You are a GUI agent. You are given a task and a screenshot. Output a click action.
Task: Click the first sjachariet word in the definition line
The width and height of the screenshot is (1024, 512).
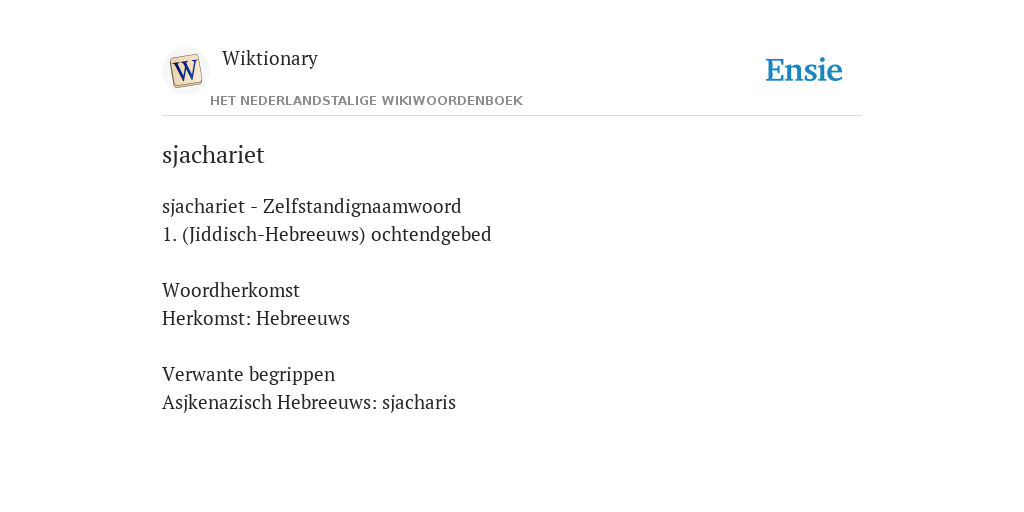[203, 207]
